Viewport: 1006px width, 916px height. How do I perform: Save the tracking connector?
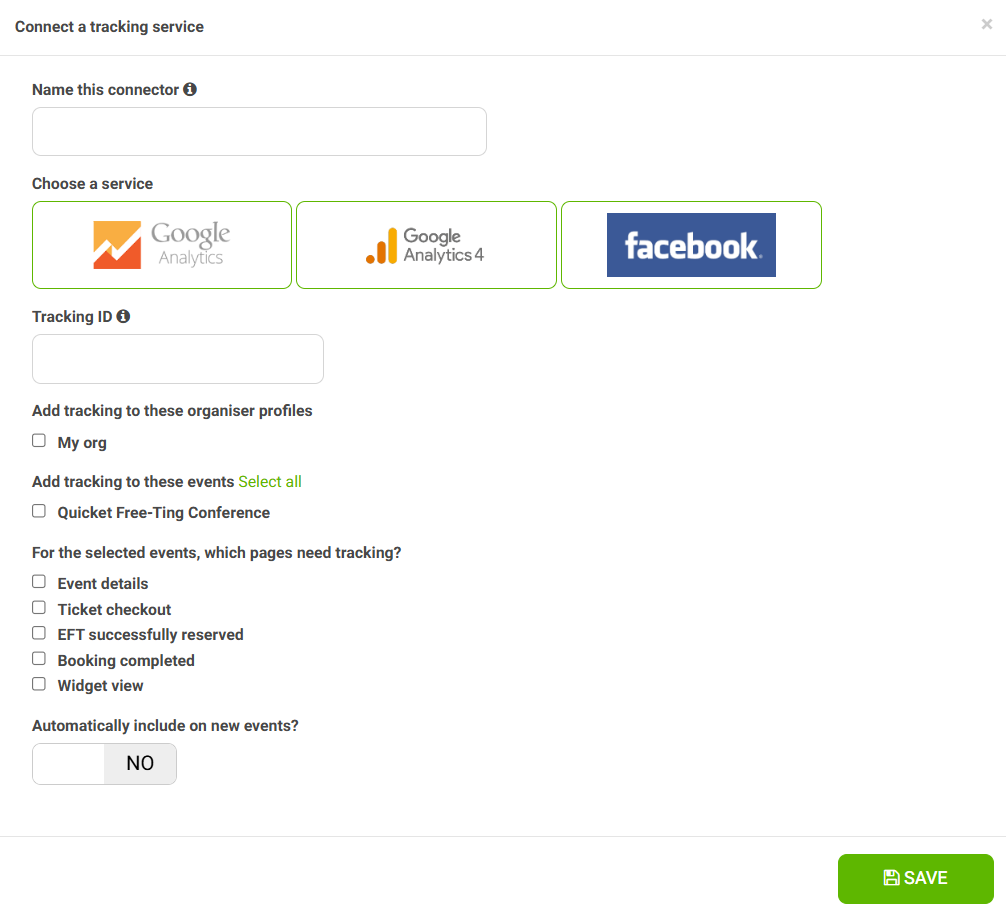tap(916, 878)
